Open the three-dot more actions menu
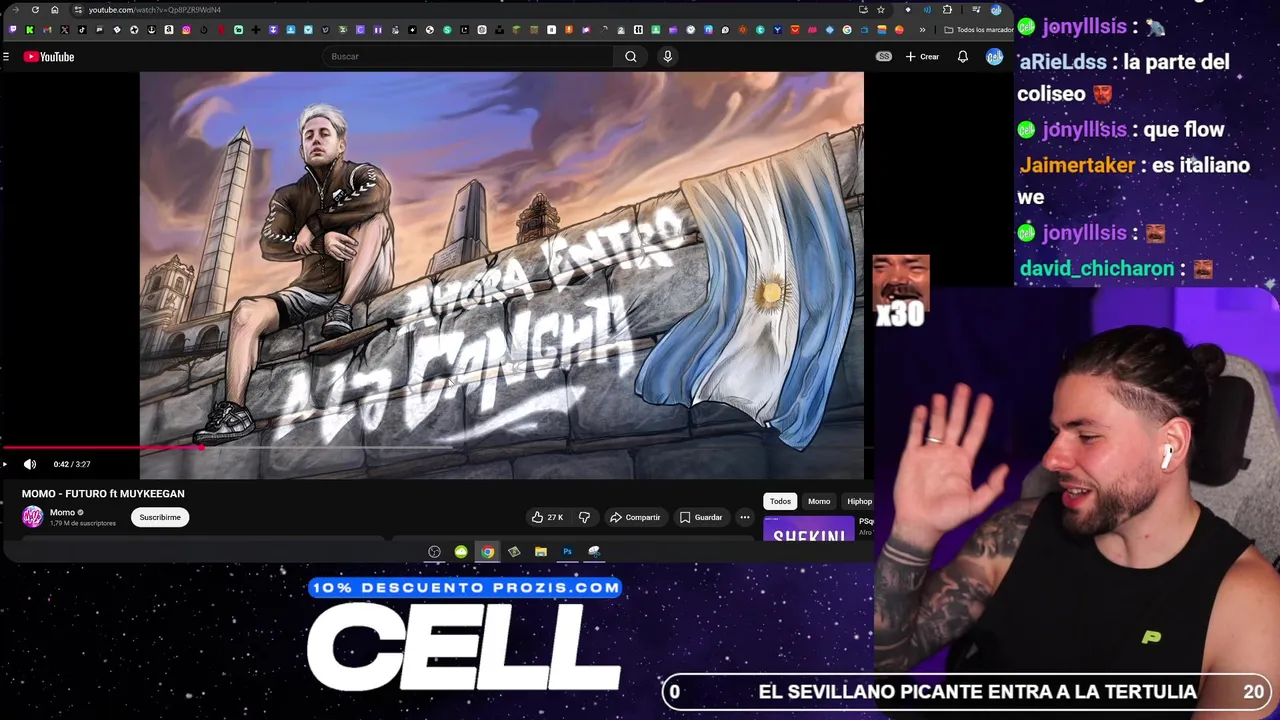This screenshot has width=1280, height=720. [x=745, y=517]
